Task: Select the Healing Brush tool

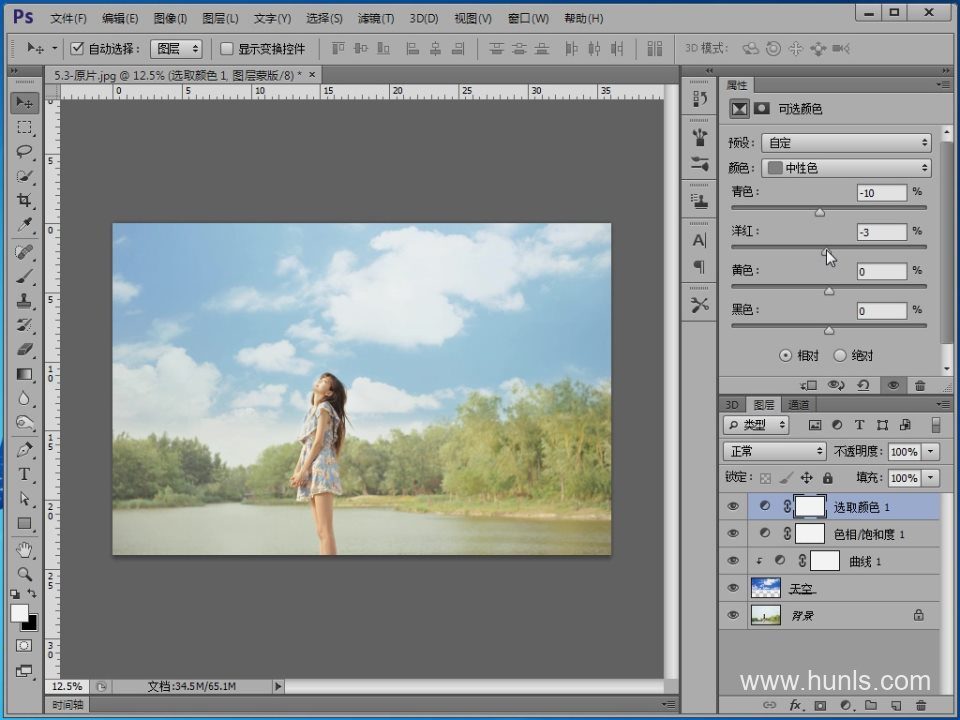Action: [24, 252]
